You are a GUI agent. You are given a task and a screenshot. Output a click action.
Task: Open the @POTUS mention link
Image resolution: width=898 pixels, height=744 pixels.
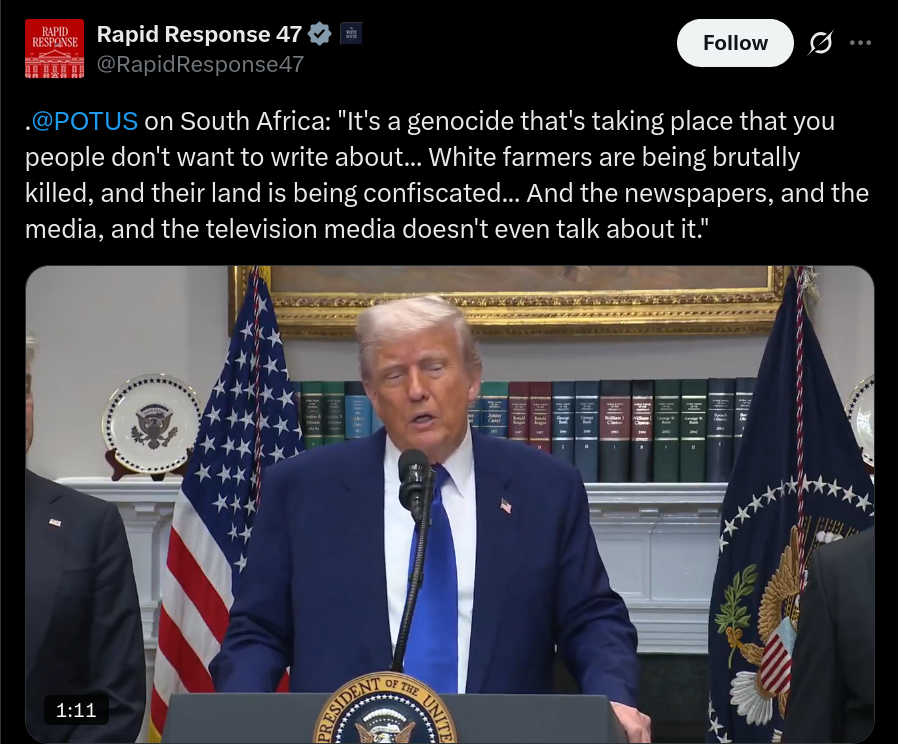85,121
